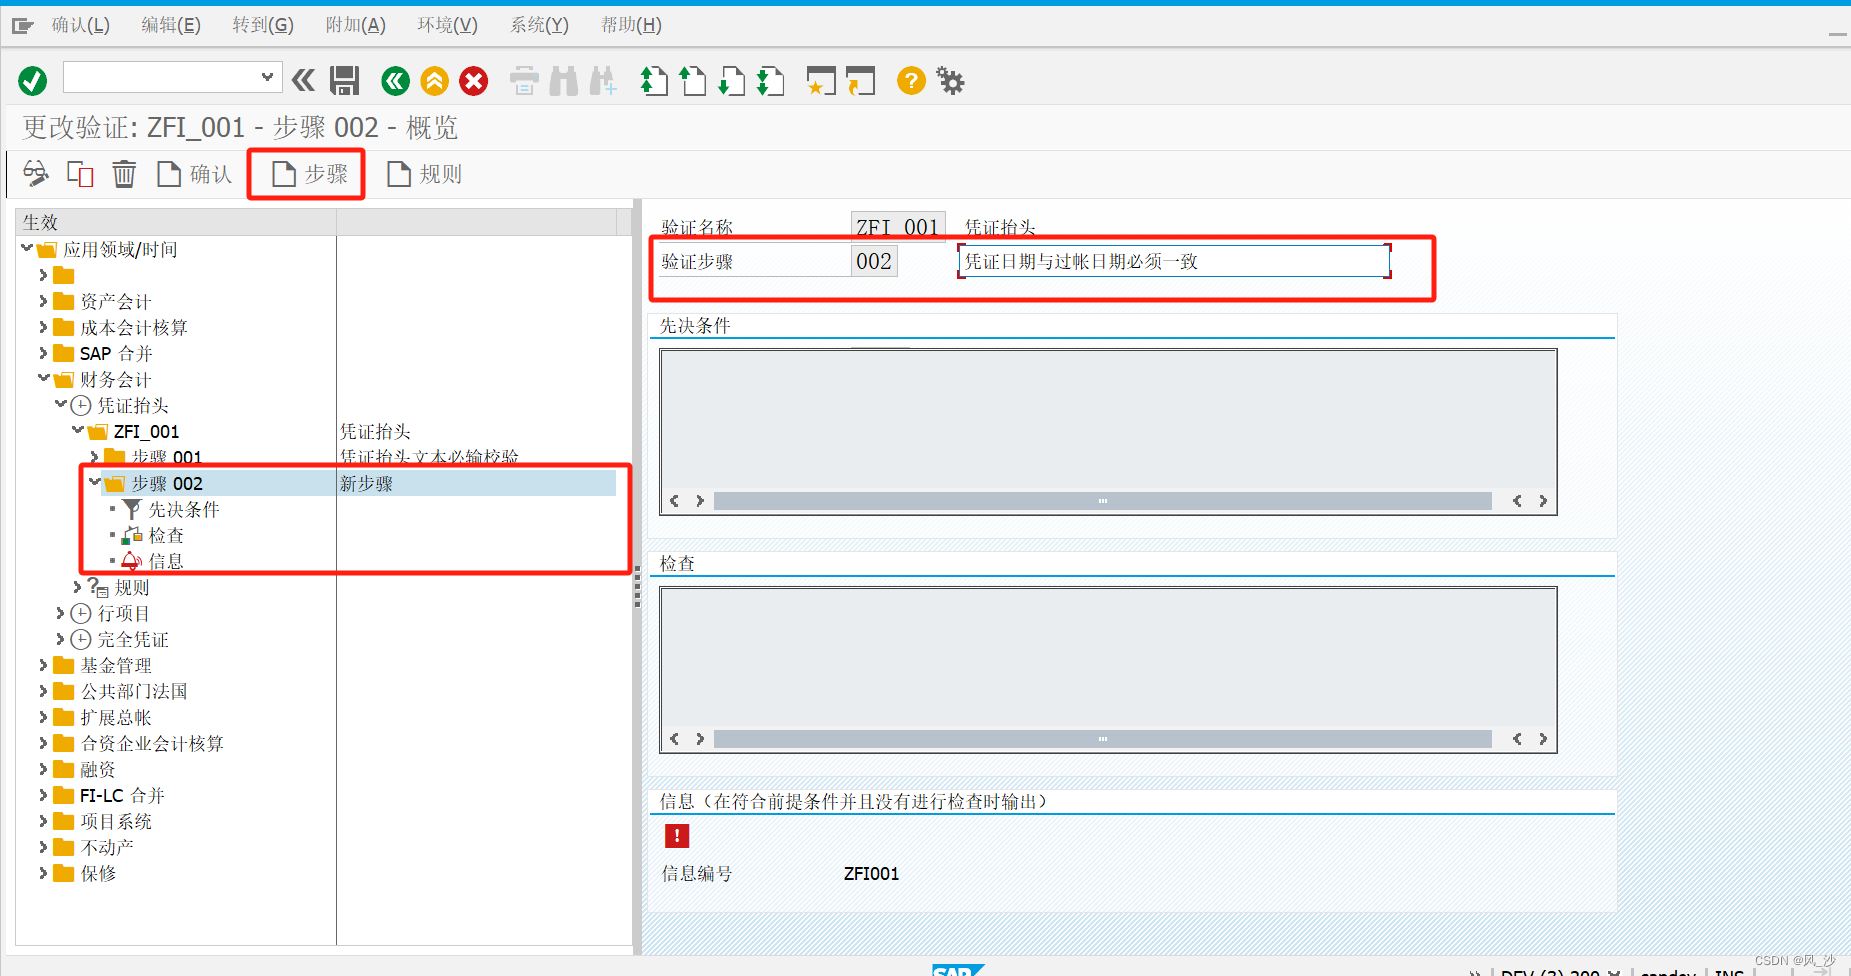Click the message number ZFI001
Viewport: 1851px width, 976px height.
871,873
